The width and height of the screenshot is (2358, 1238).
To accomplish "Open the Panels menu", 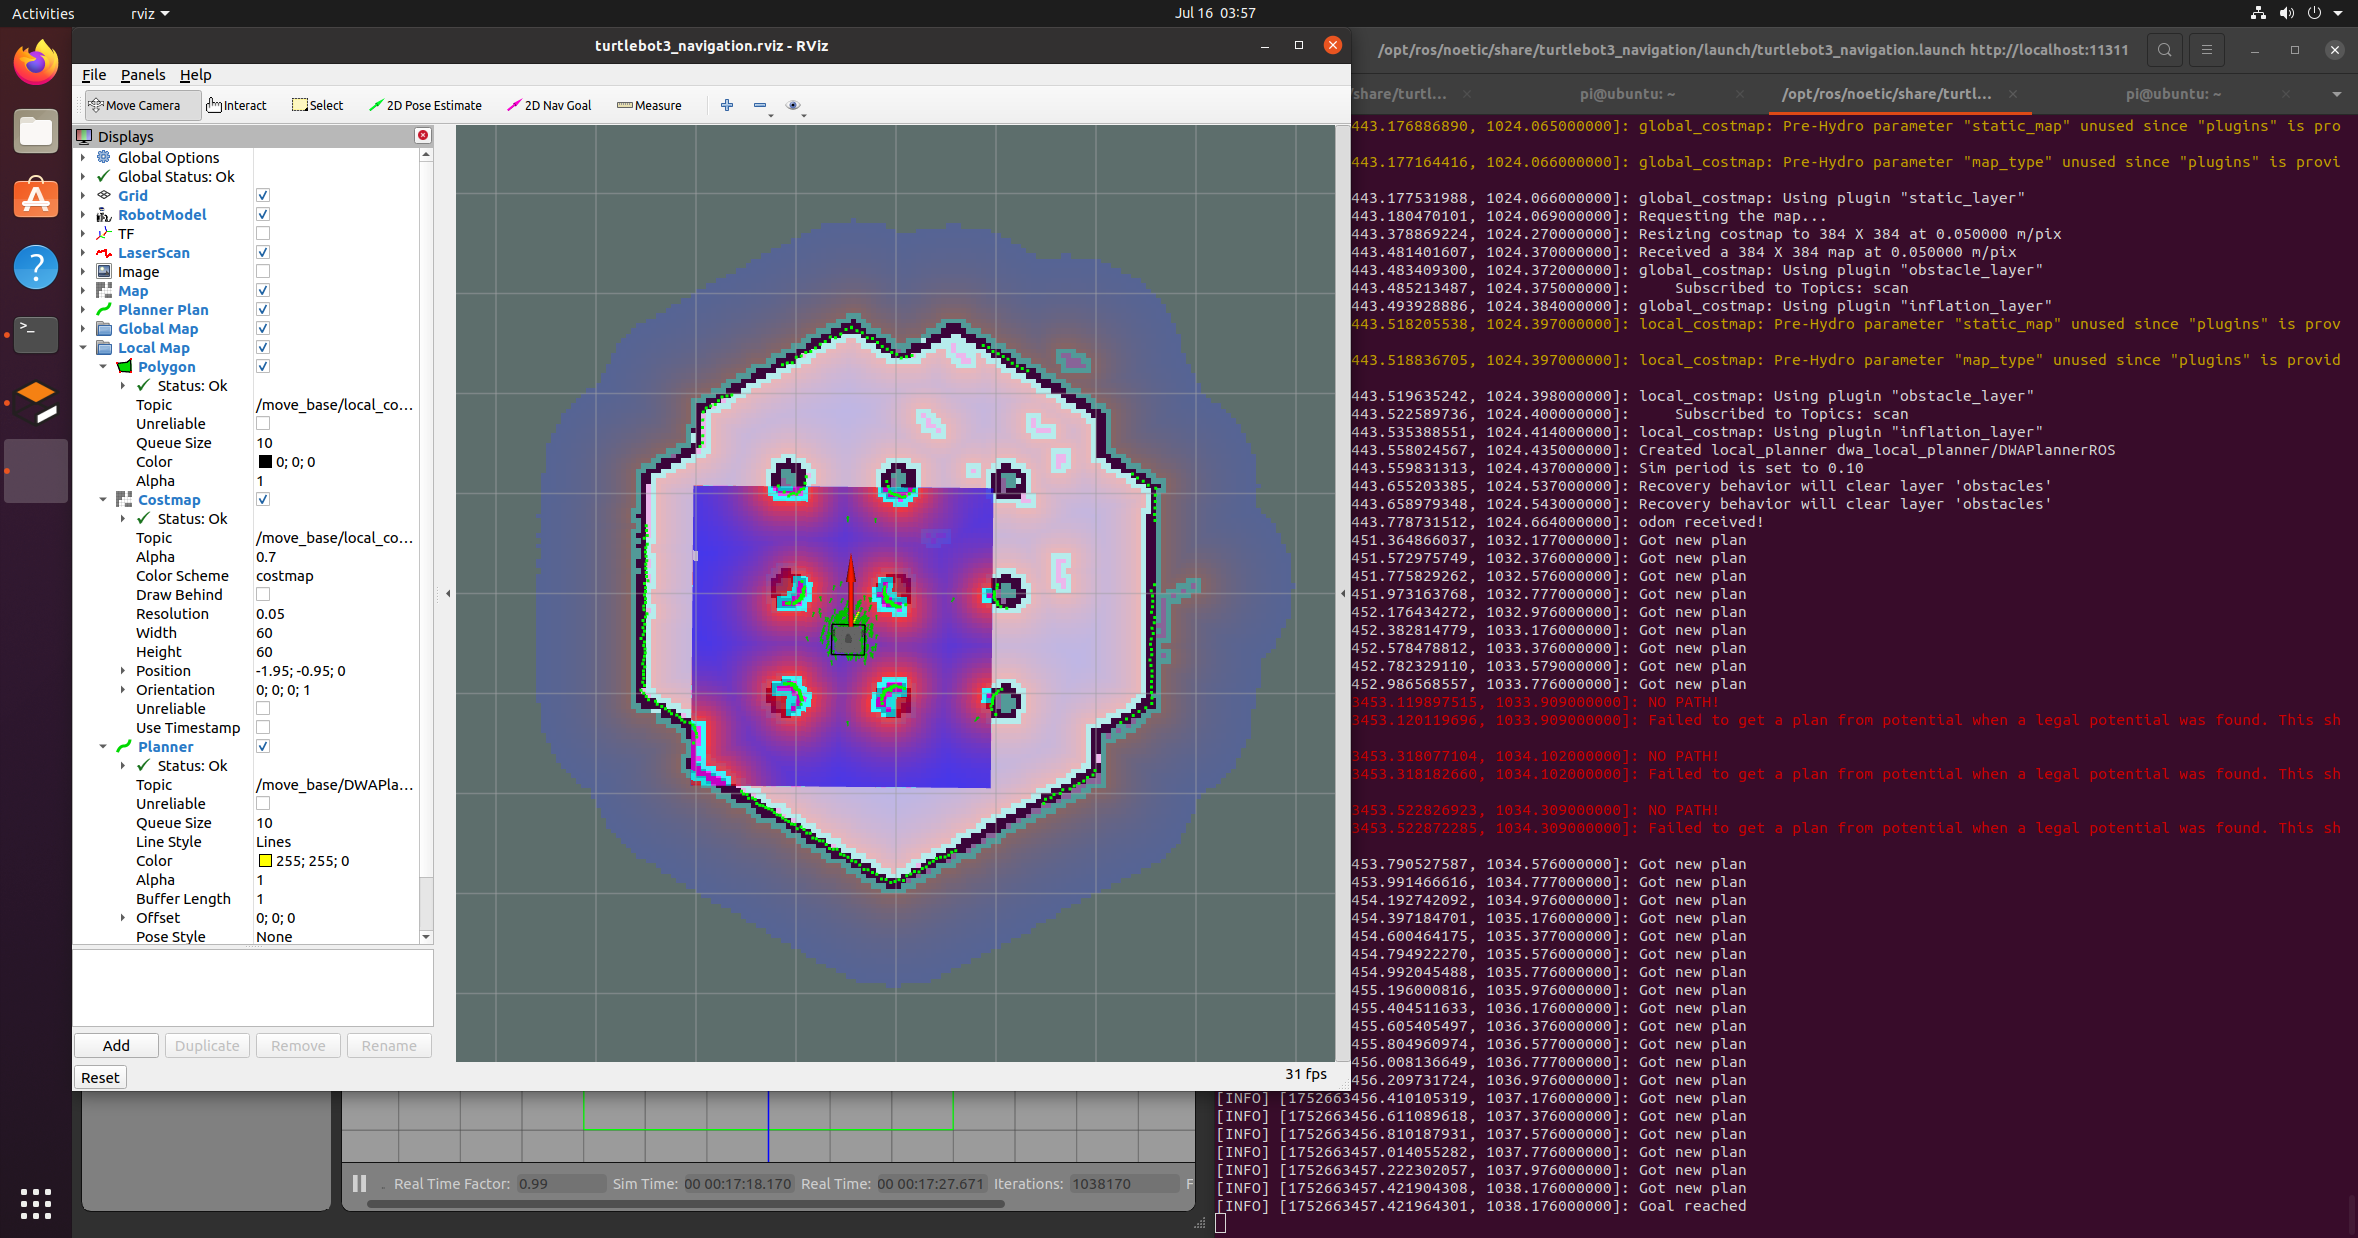I will click(143, 75).
